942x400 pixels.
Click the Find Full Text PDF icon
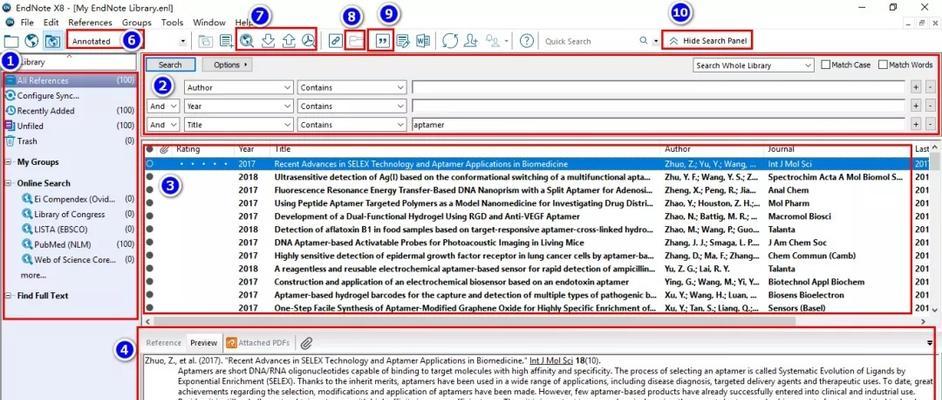click(308, 41)
